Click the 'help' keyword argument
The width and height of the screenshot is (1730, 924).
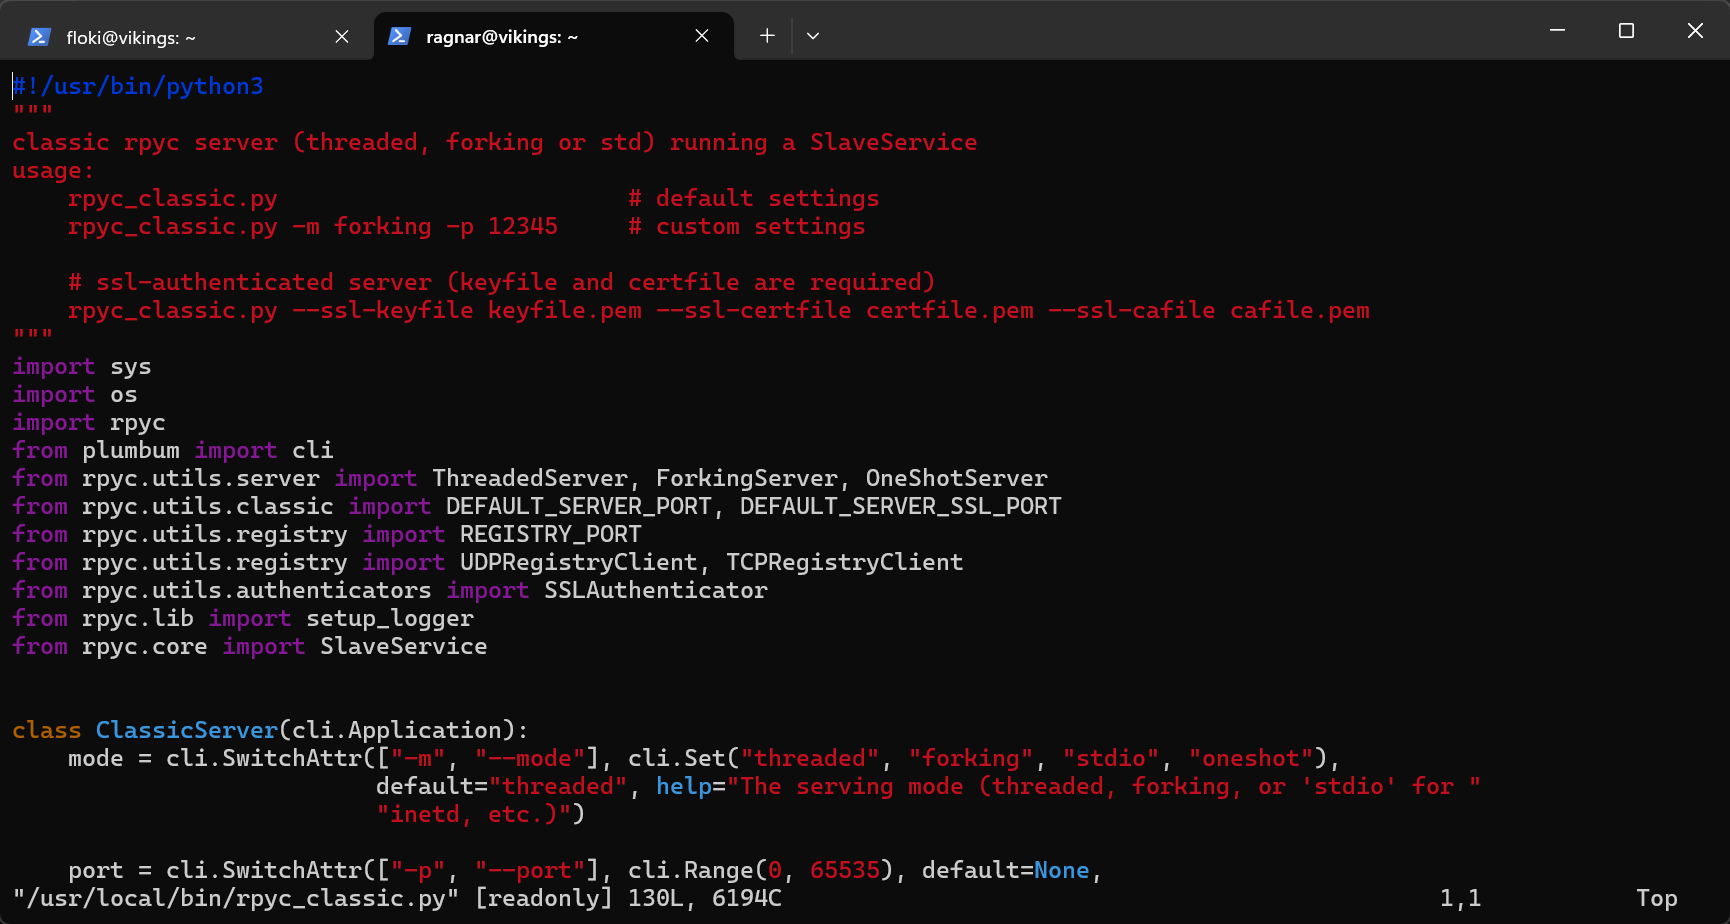pos(684,786)
